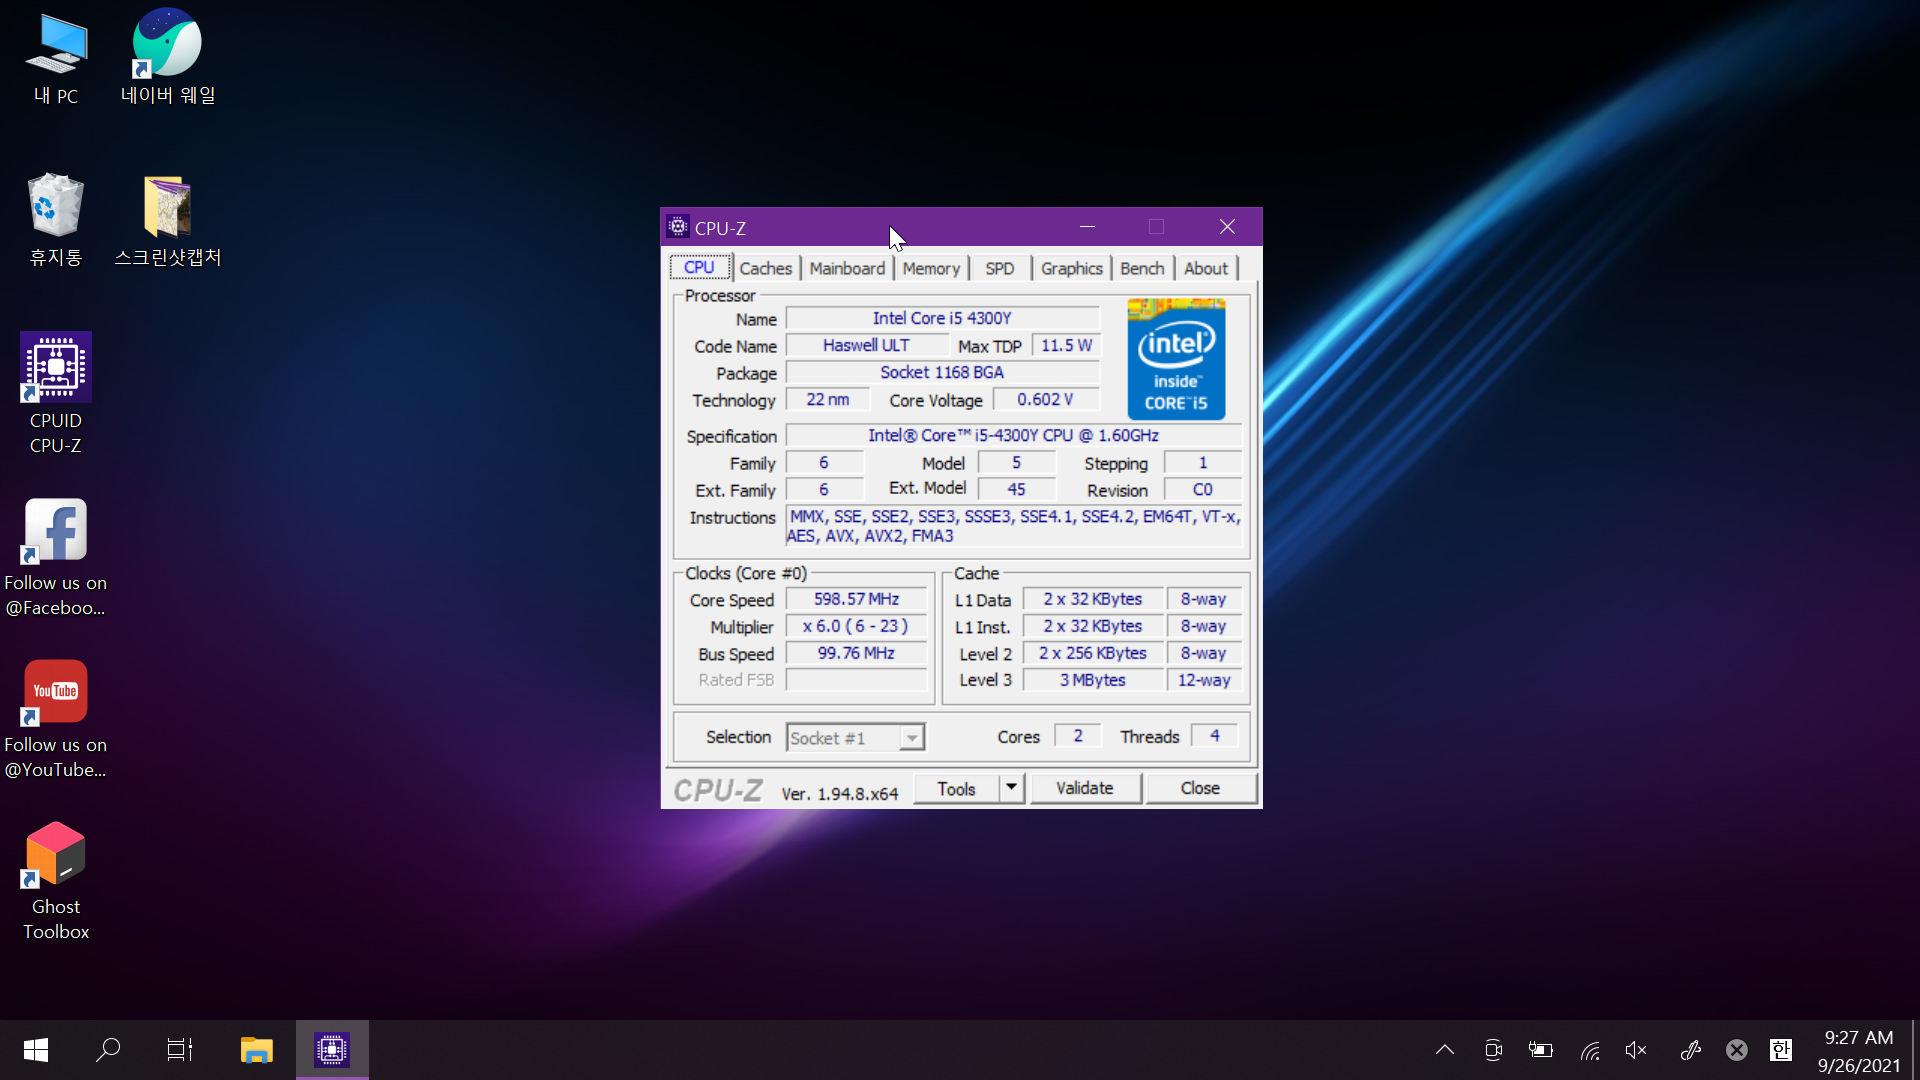
Task: Open the clock showing 9:27 AM
Action: (x=1859, y=1051)
